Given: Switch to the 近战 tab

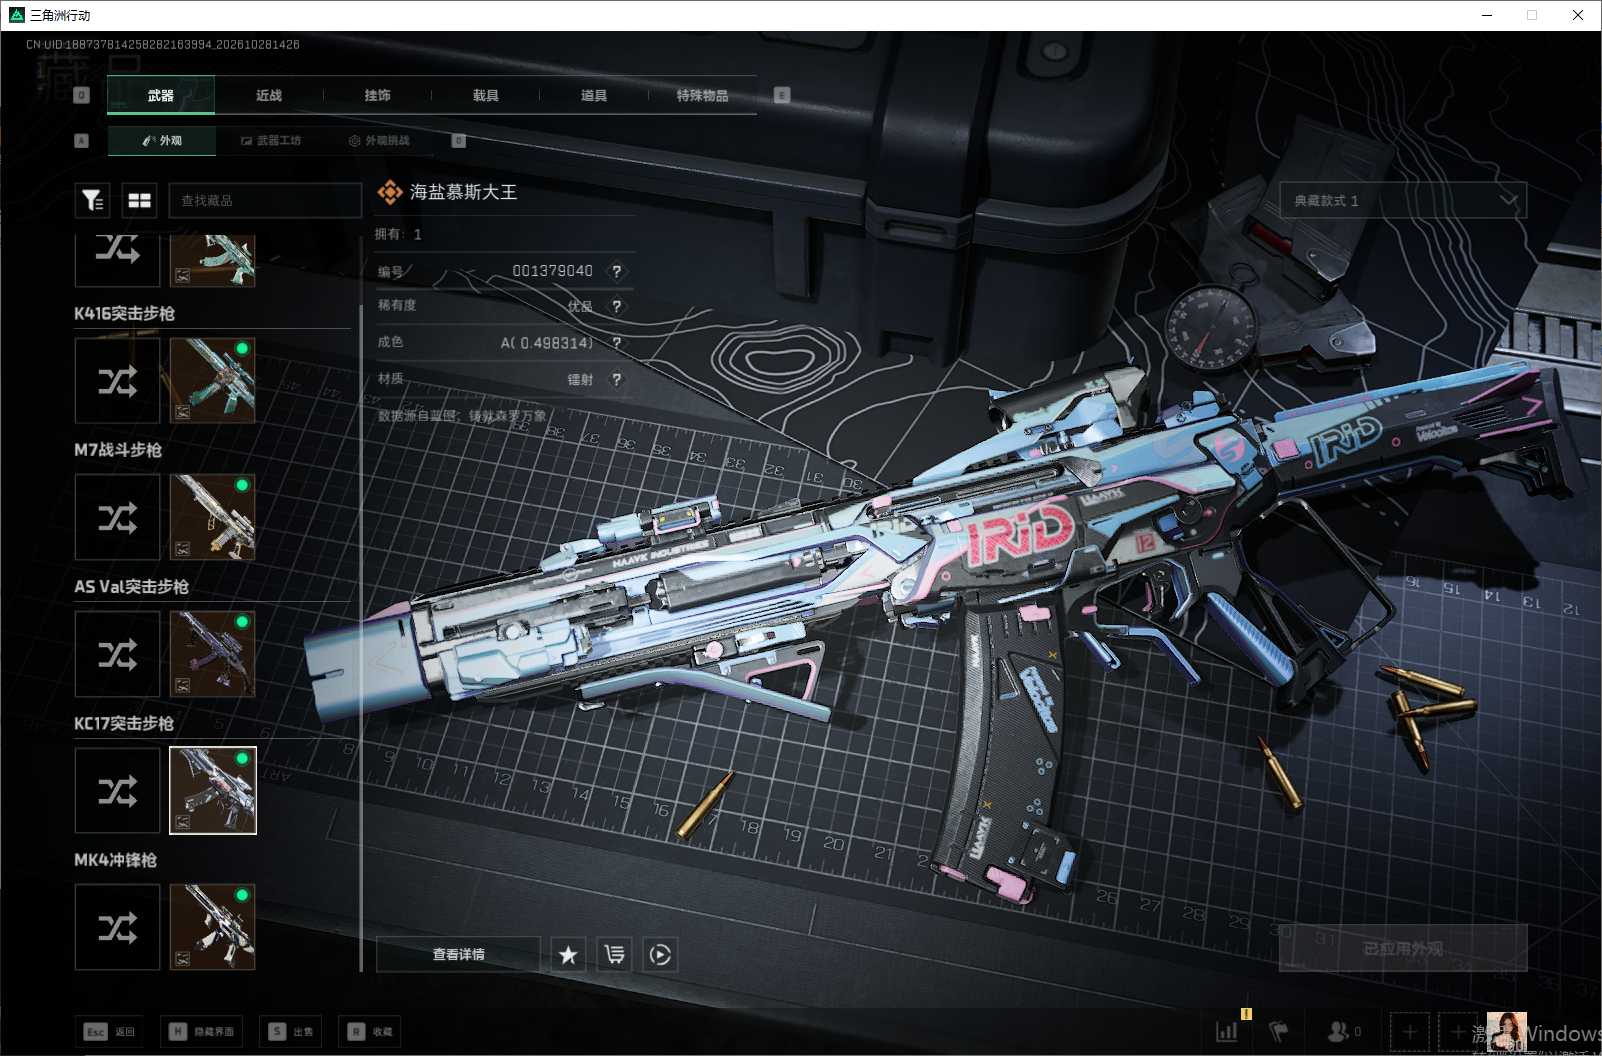Looking at the screenshot, I should (x=269, y=95).
